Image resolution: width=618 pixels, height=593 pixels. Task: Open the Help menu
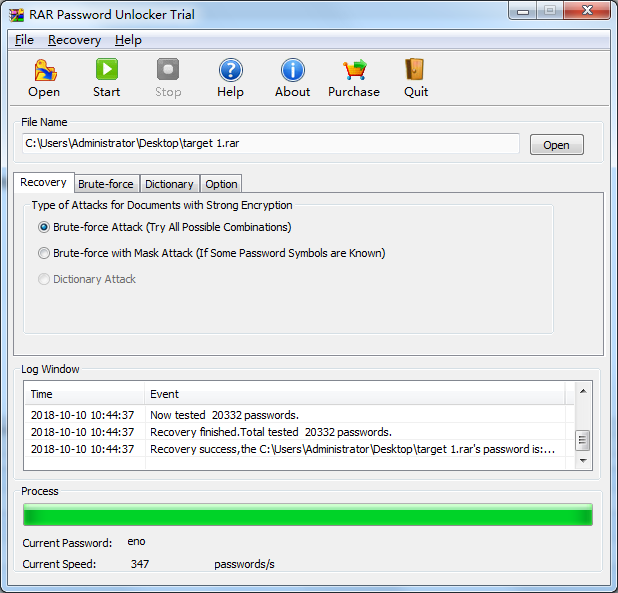(x=128, y=40)
